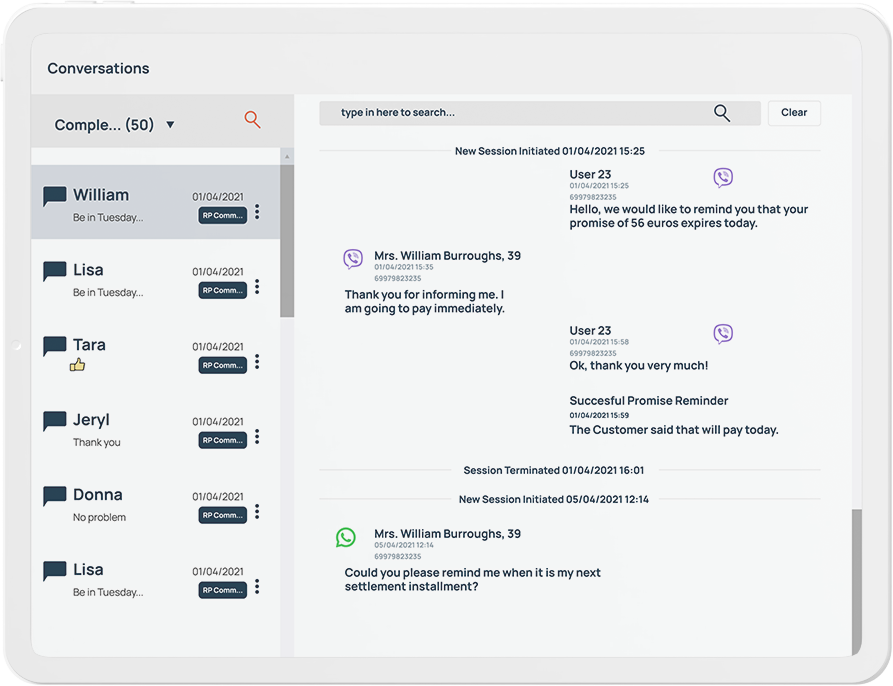Click the 'type in here to search...' field

[x=540, y=113]
